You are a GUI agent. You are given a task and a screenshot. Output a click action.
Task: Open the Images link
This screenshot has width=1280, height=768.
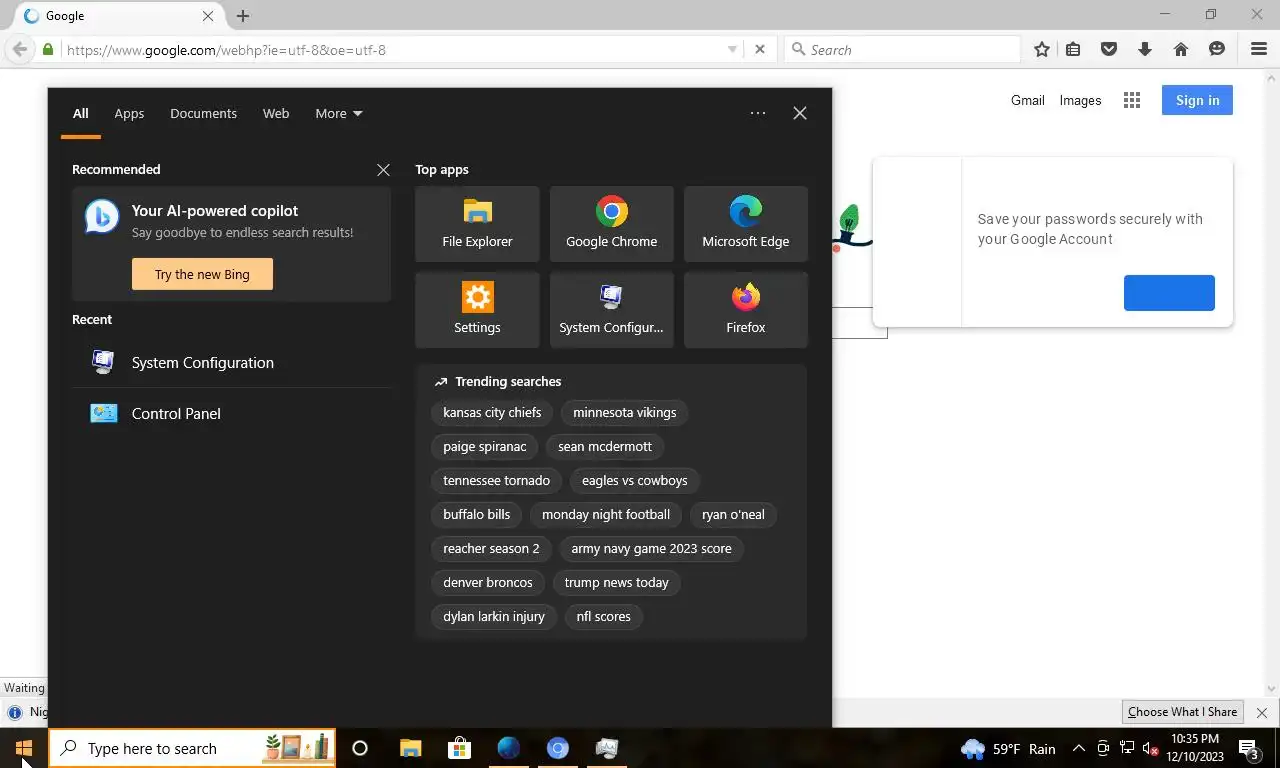pos(1080,100)
